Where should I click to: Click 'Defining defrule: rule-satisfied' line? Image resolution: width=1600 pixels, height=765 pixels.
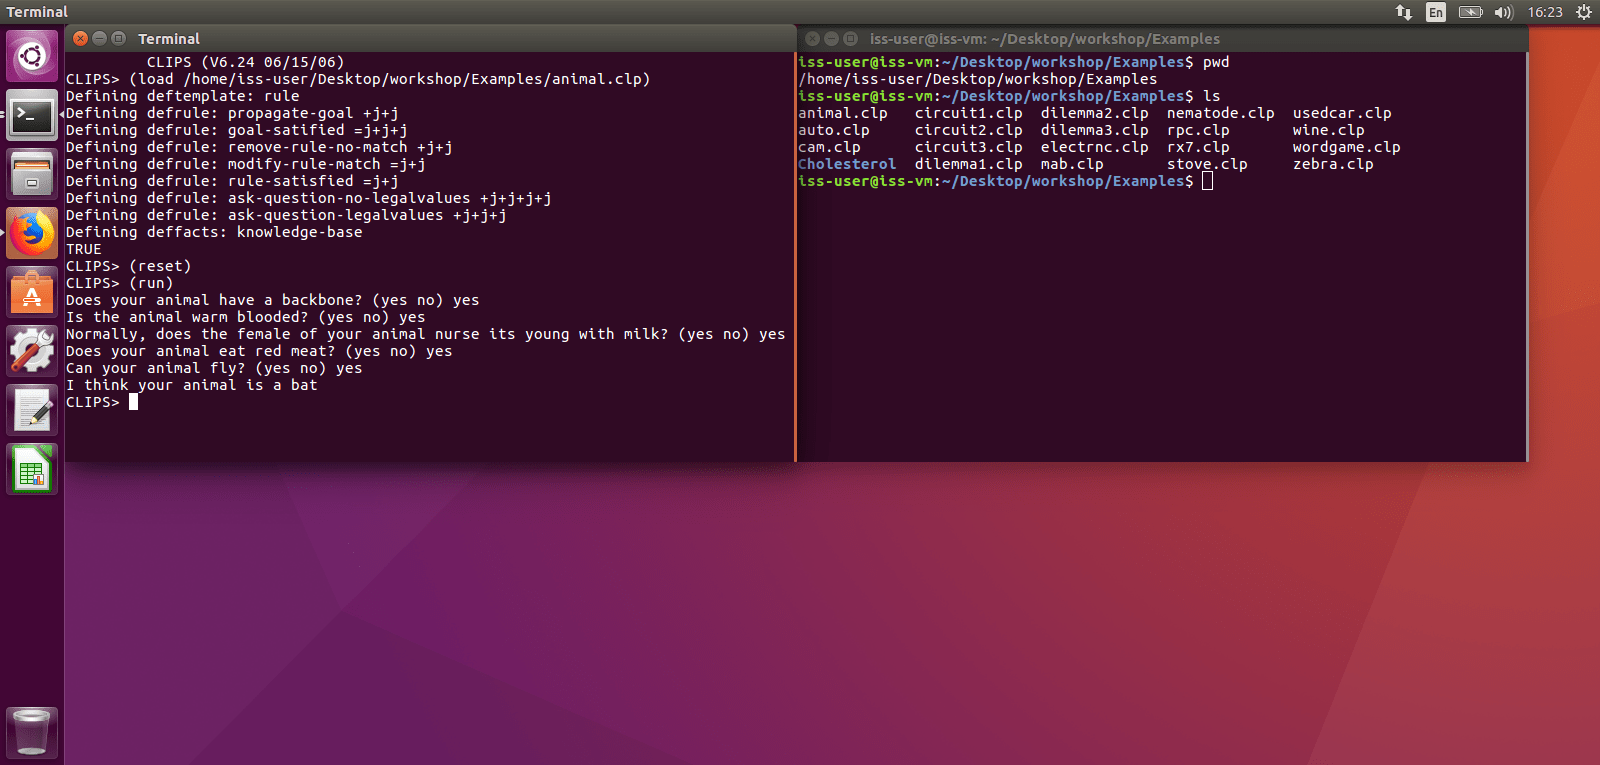point(232,181)
